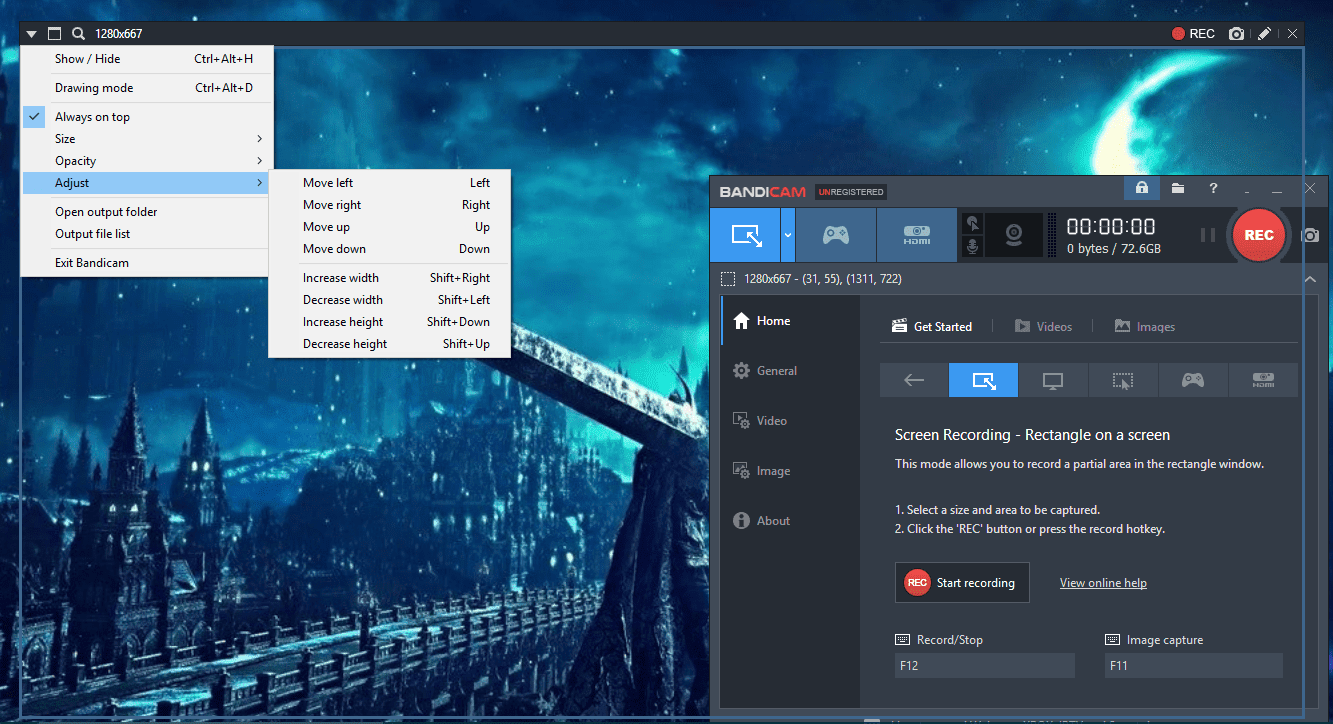
Task: Select the gamepad mode button in Get Started
Action: coord(1193,380)
